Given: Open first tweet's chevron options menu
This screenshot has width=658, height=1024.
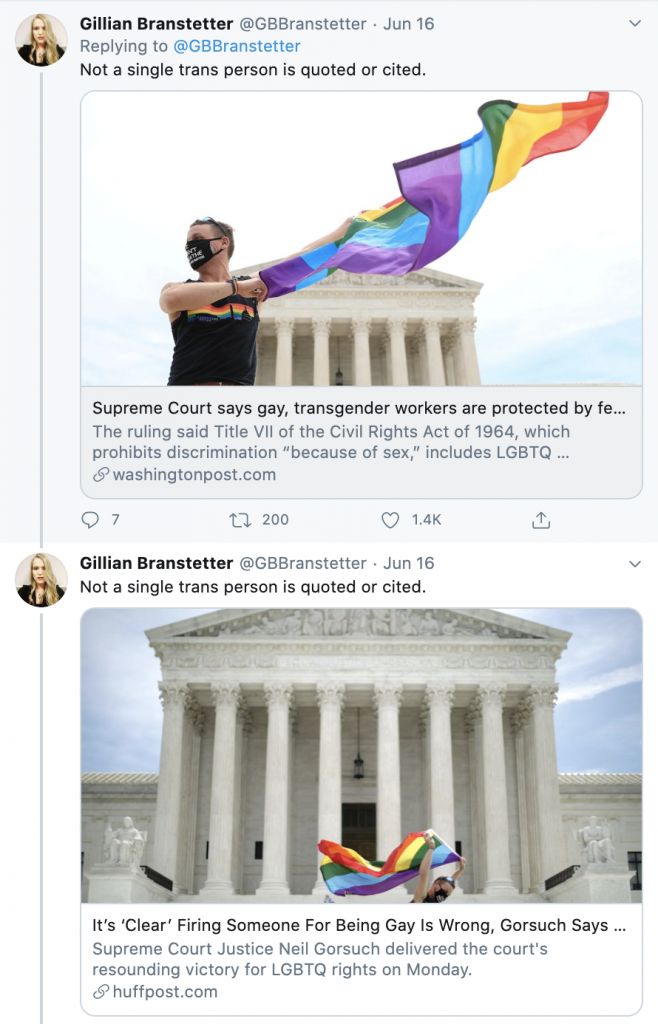Looking at the screenshot, I should [634, 24].
